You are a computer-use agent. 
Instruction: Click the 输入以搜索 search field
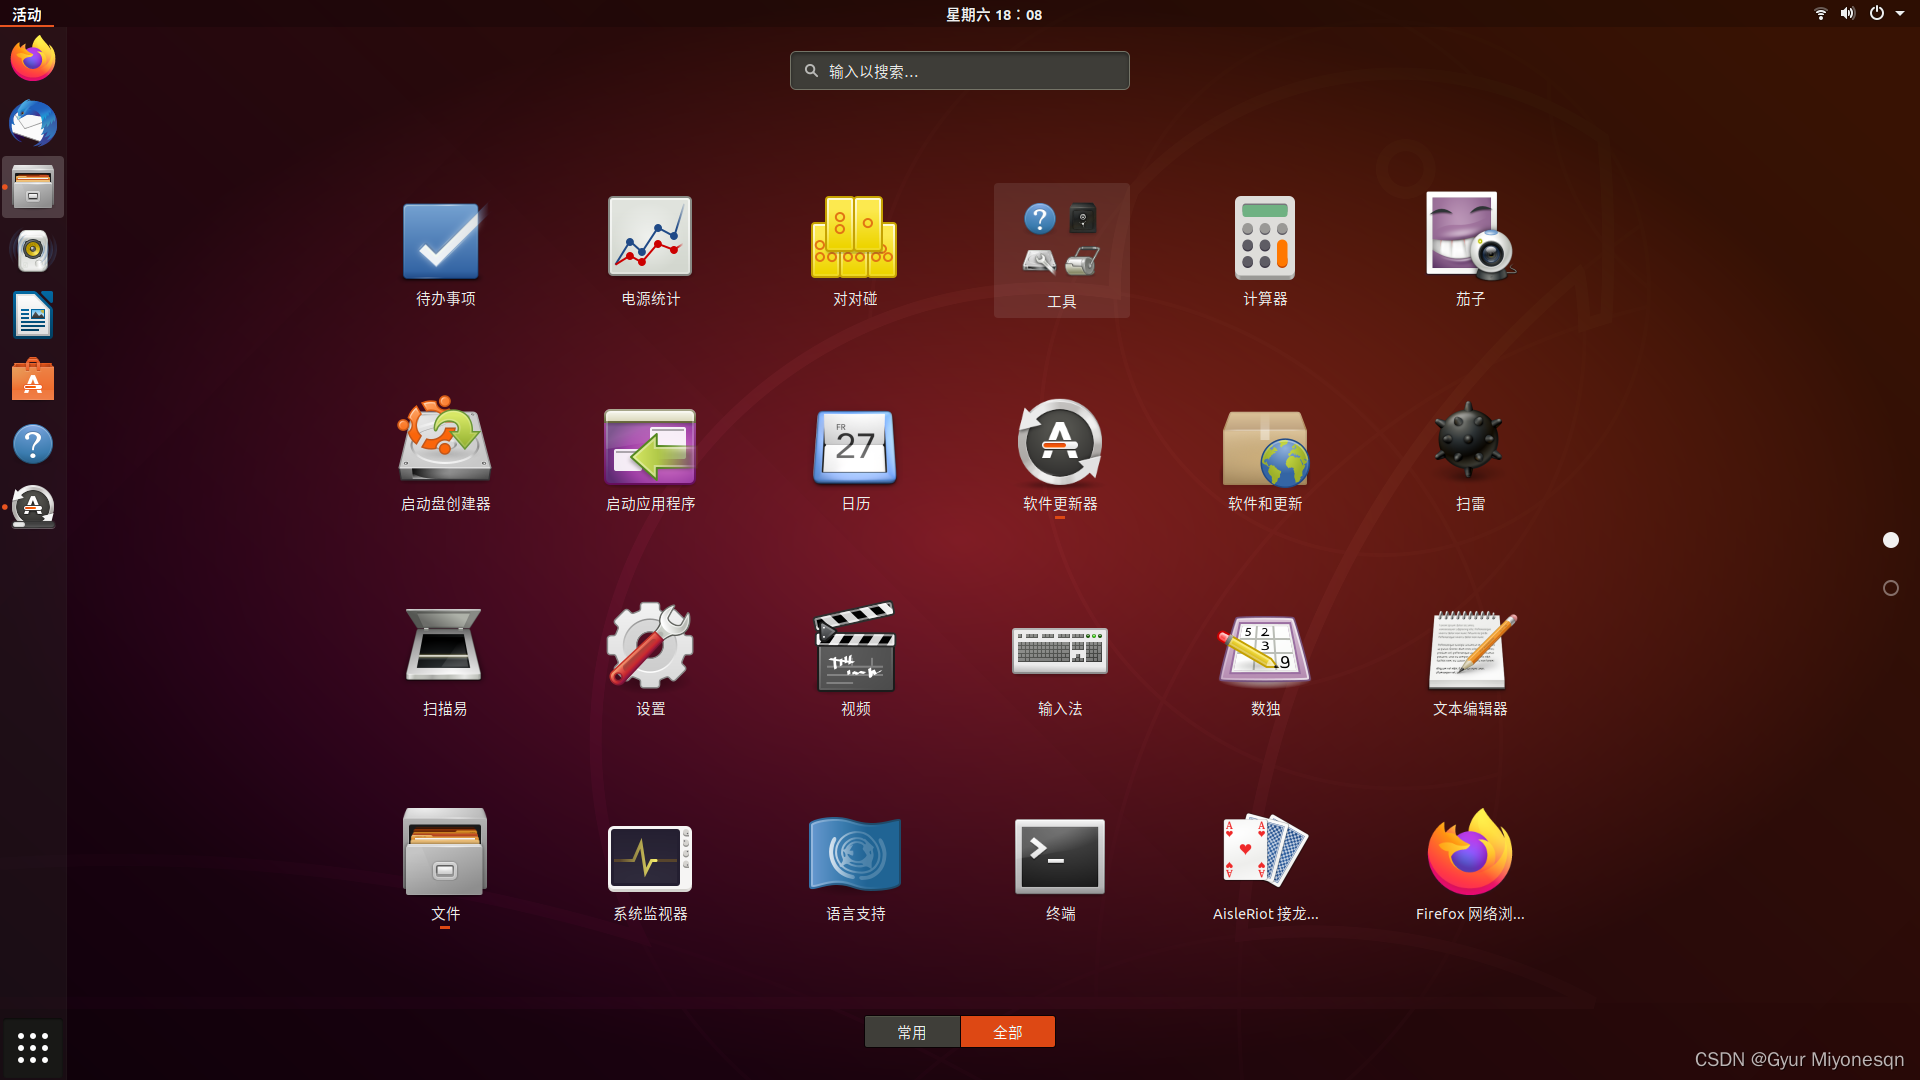(x=960, y=71)
